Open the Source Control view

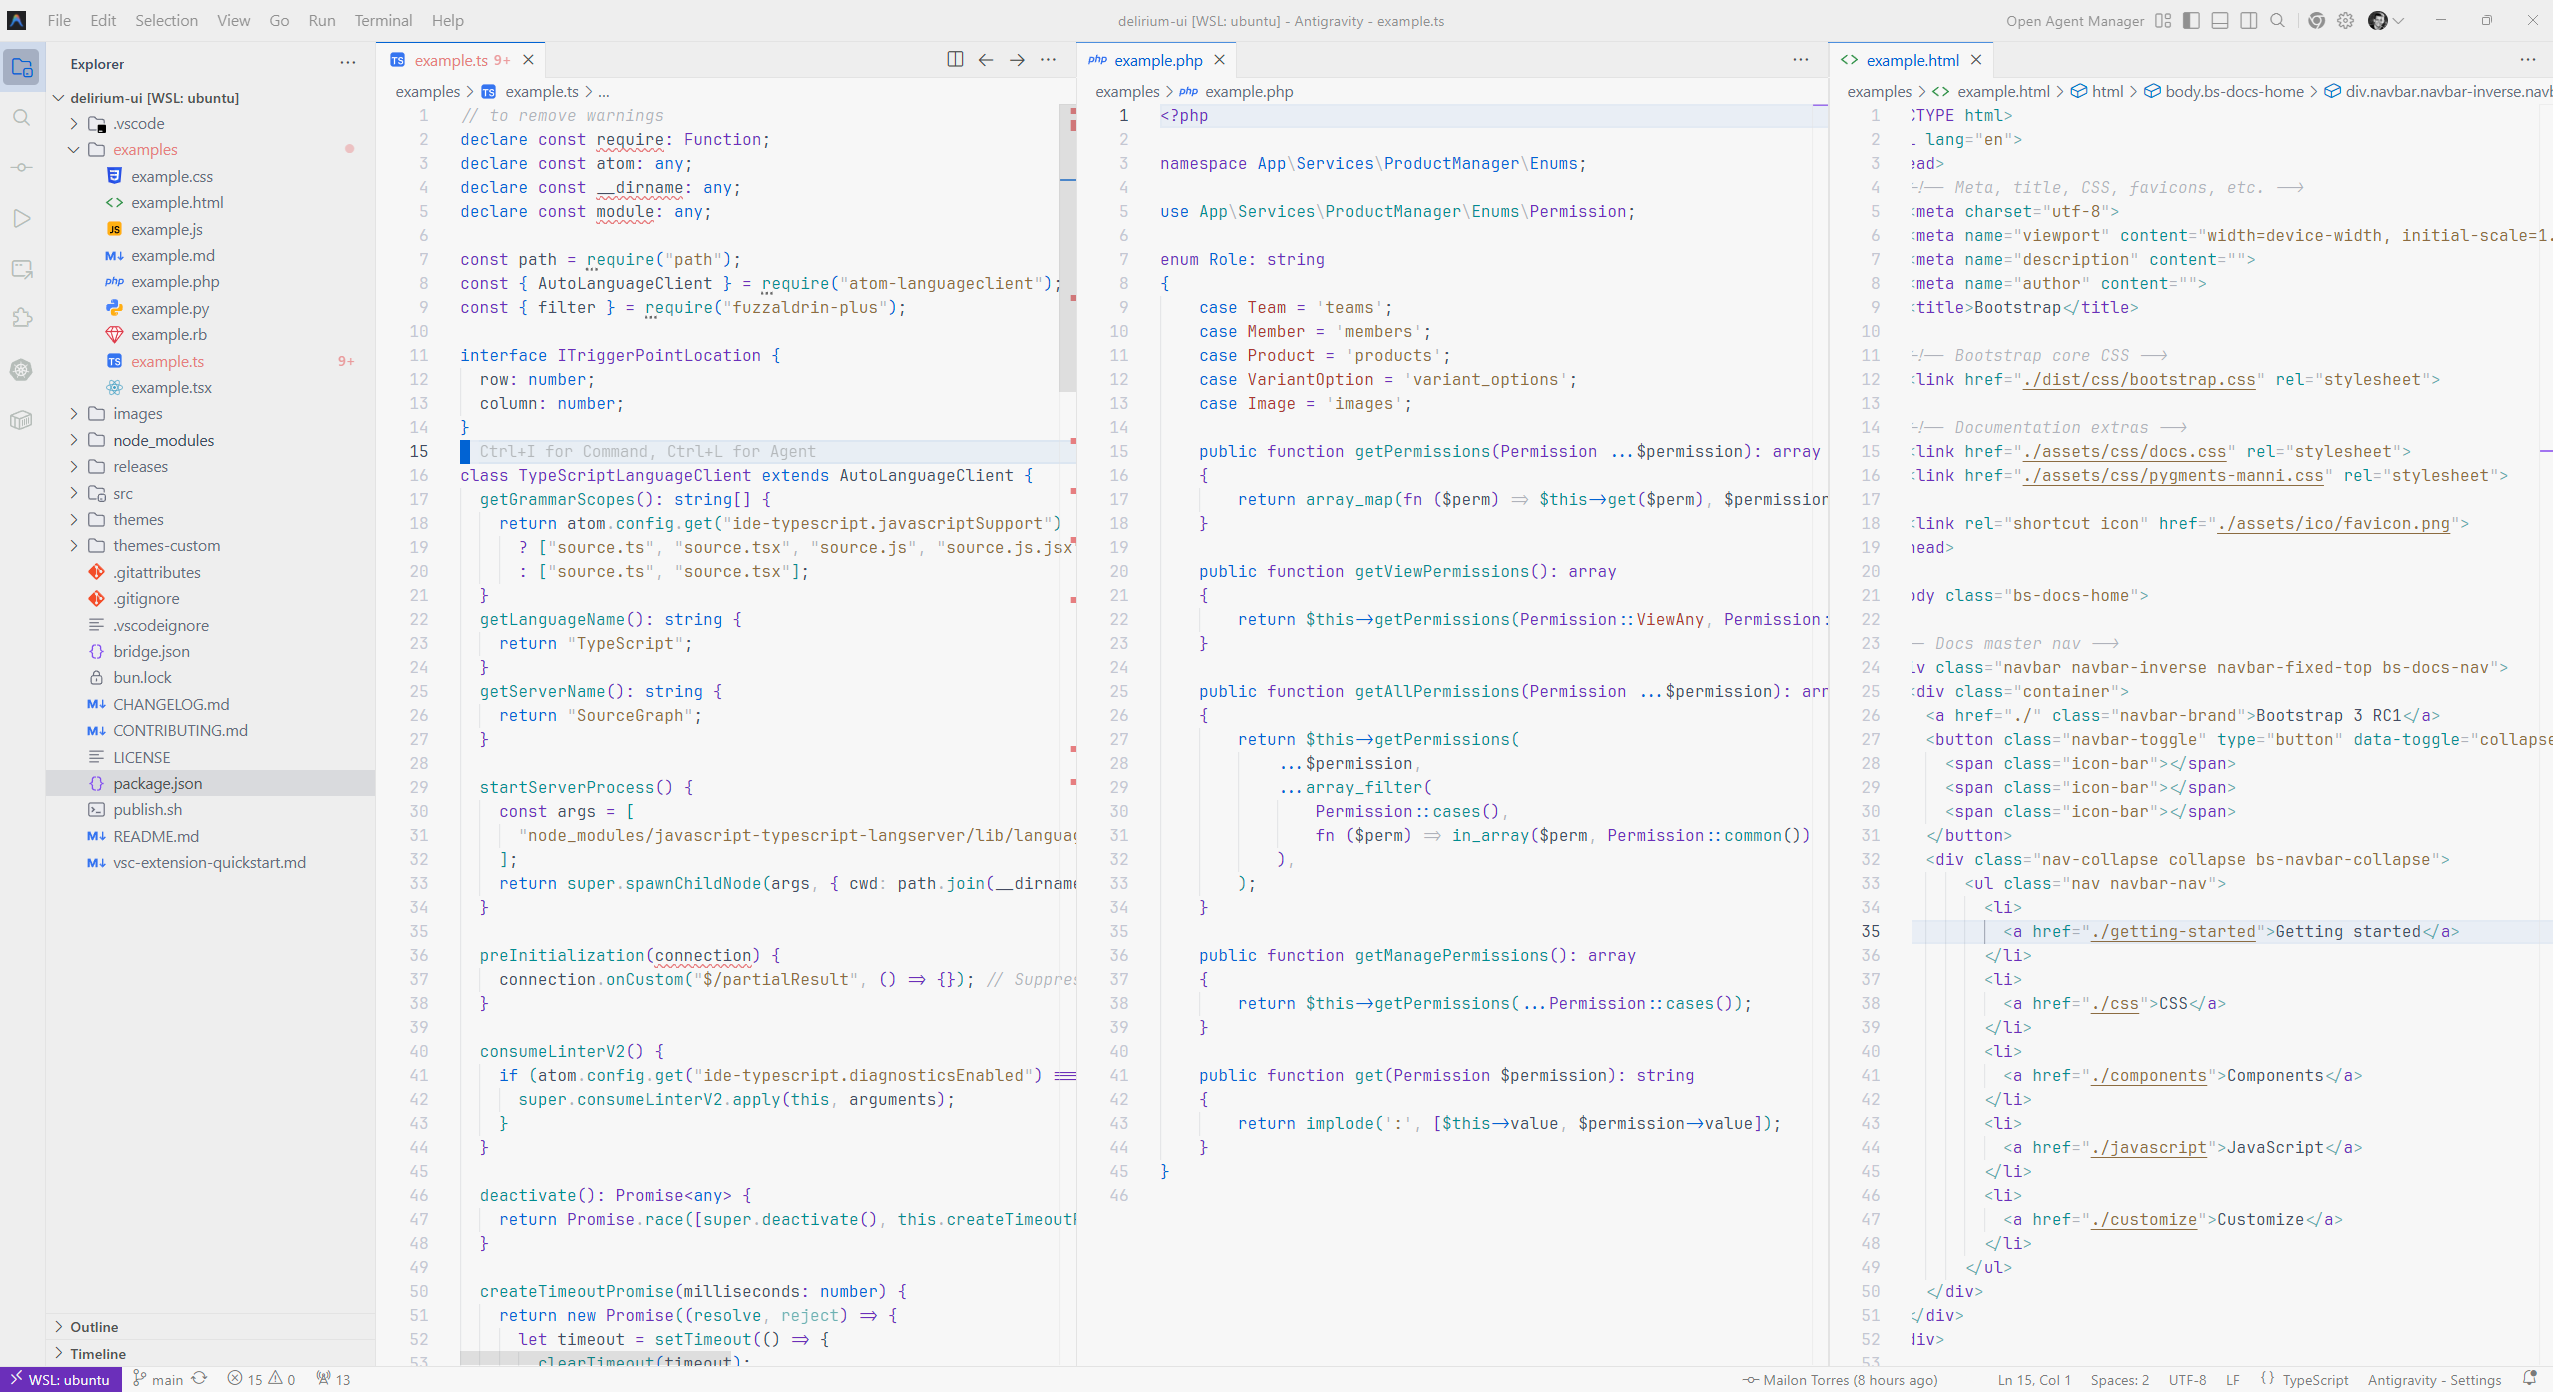pos(21,168)
